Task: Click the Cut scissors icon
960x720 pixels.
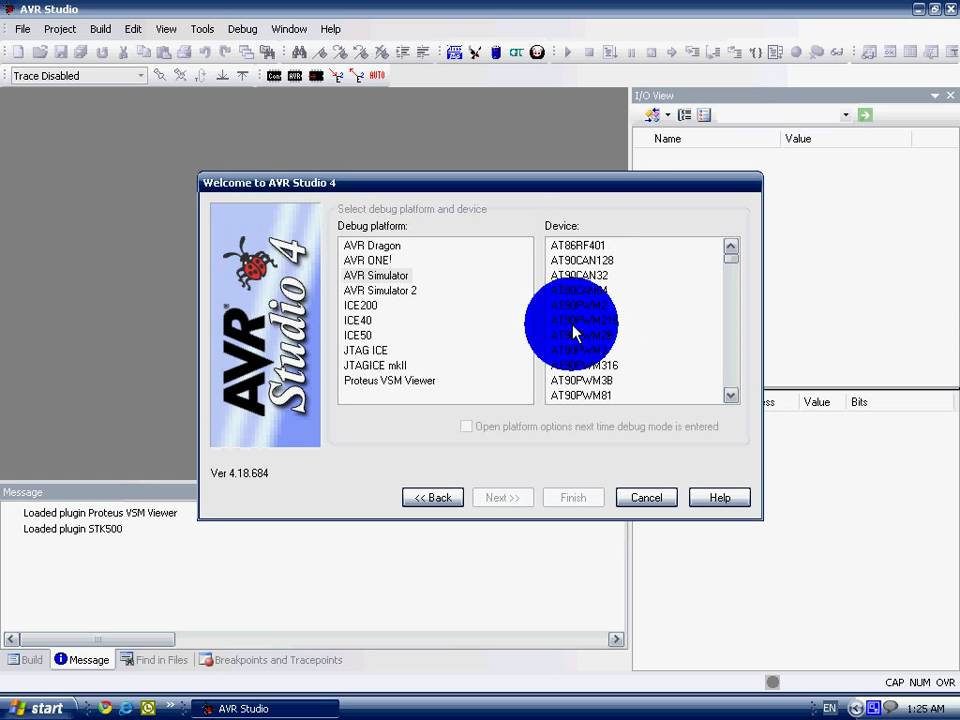Action: 123,52
